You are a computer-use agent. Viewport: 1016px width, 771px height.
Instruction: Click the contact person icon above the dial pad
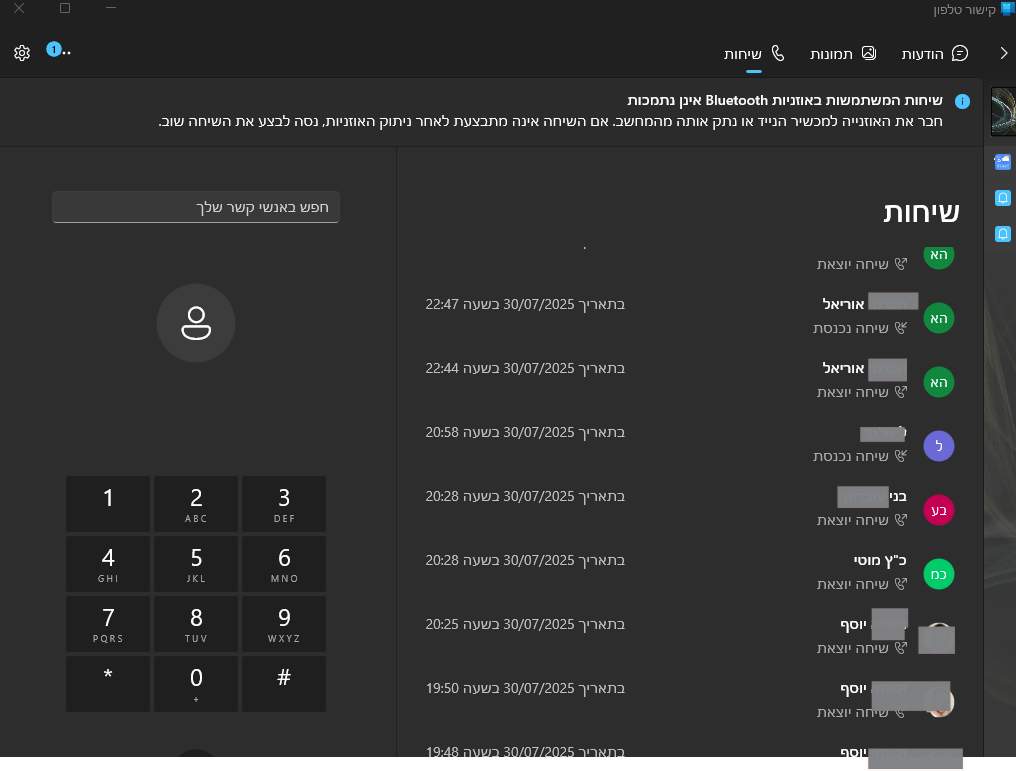196,322
